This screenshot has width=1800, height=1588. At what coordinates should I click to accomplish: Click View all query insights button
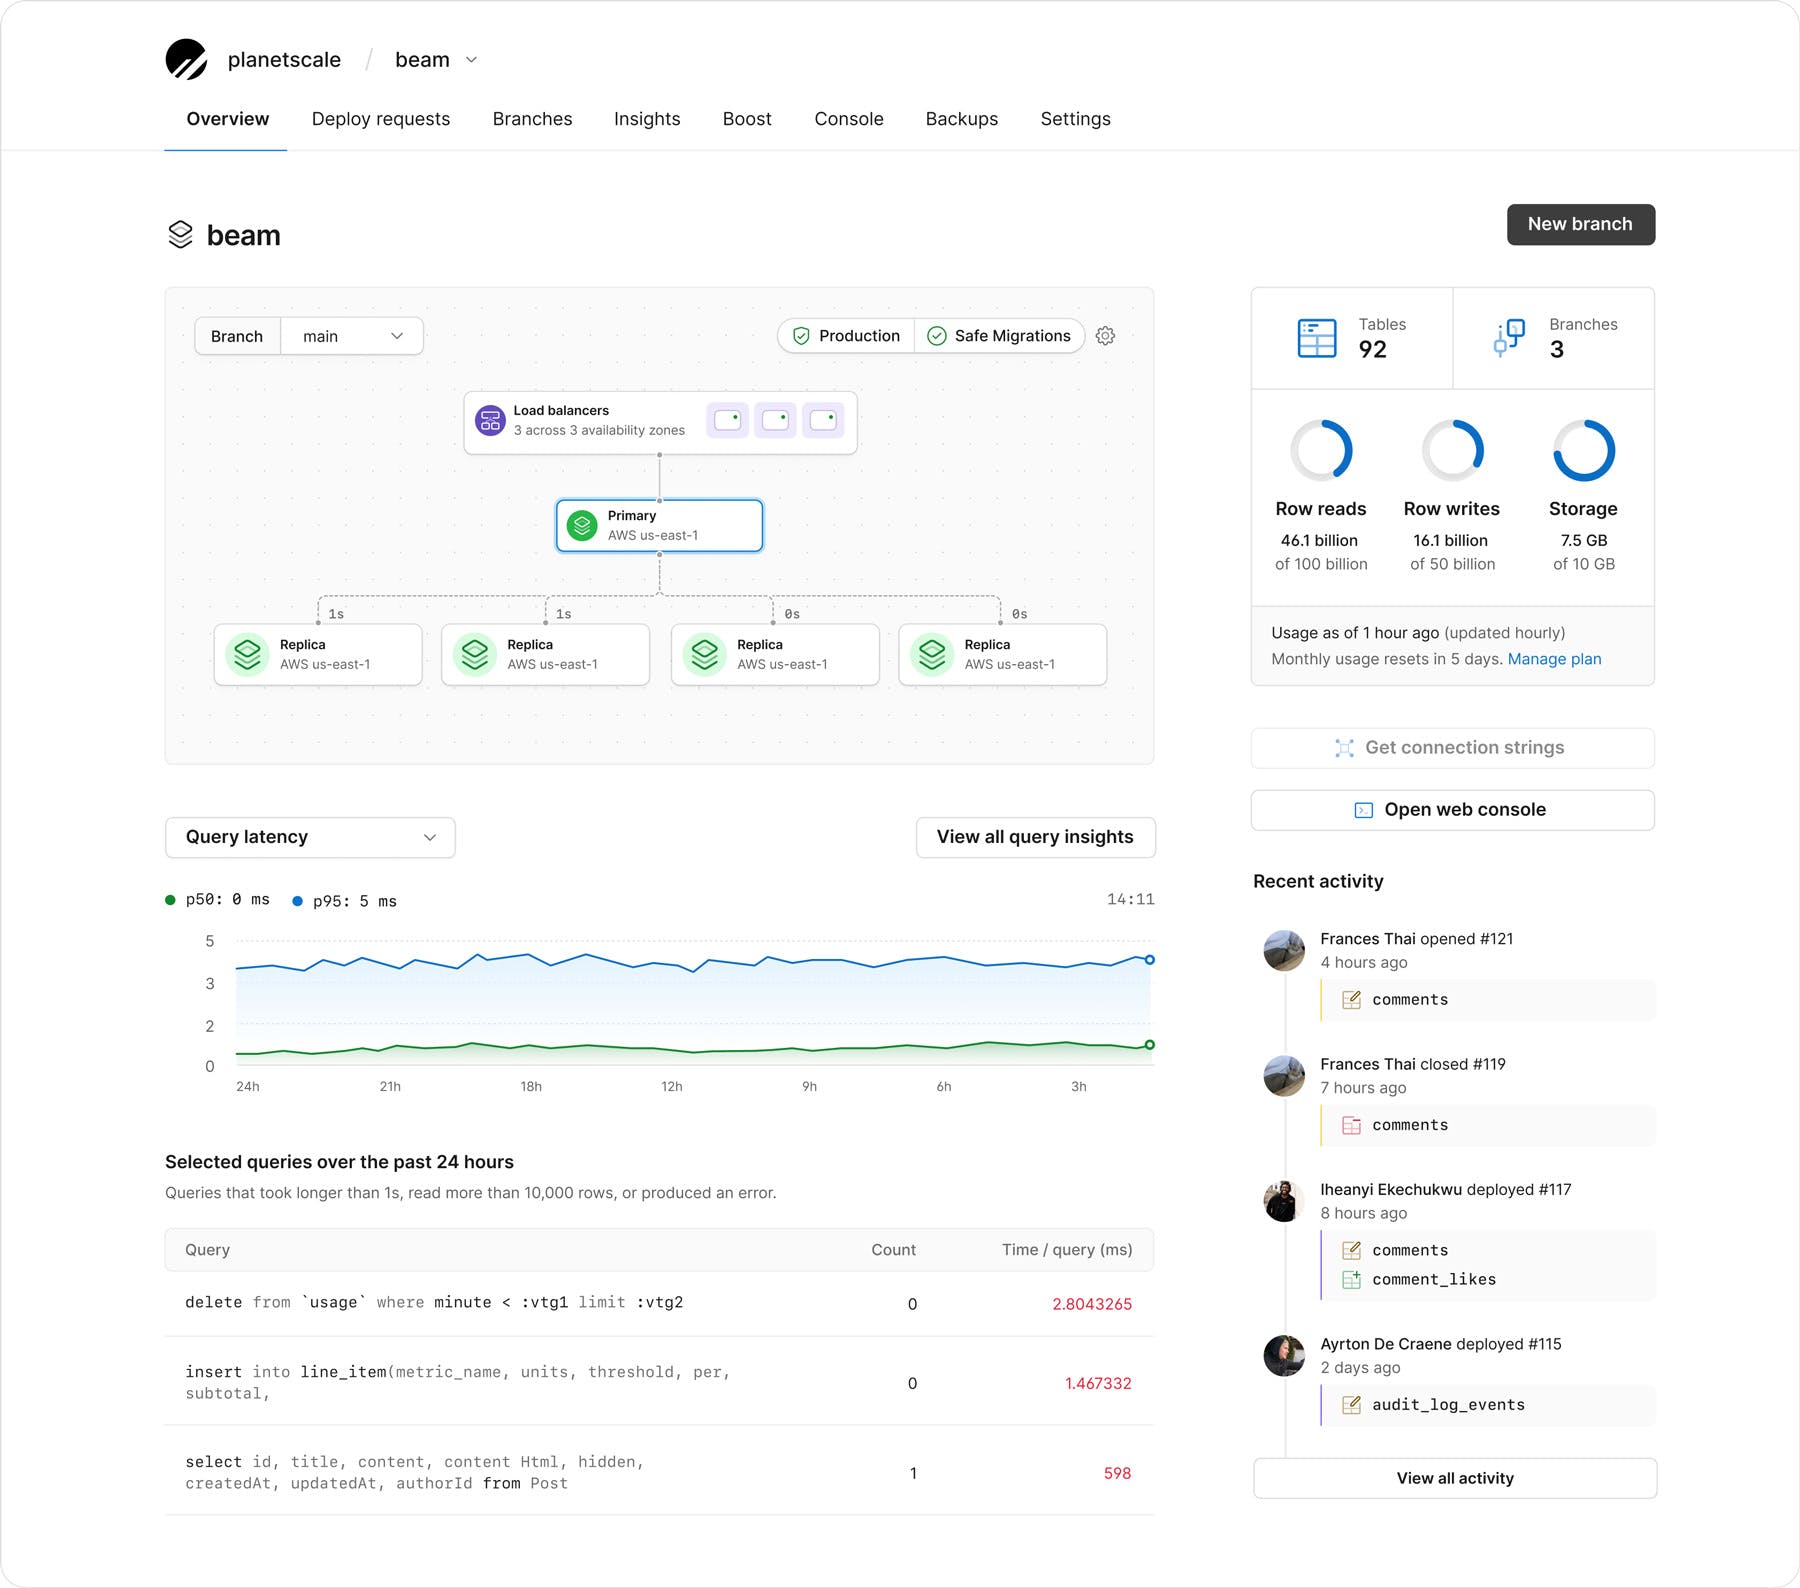(x=1035, y=837)
